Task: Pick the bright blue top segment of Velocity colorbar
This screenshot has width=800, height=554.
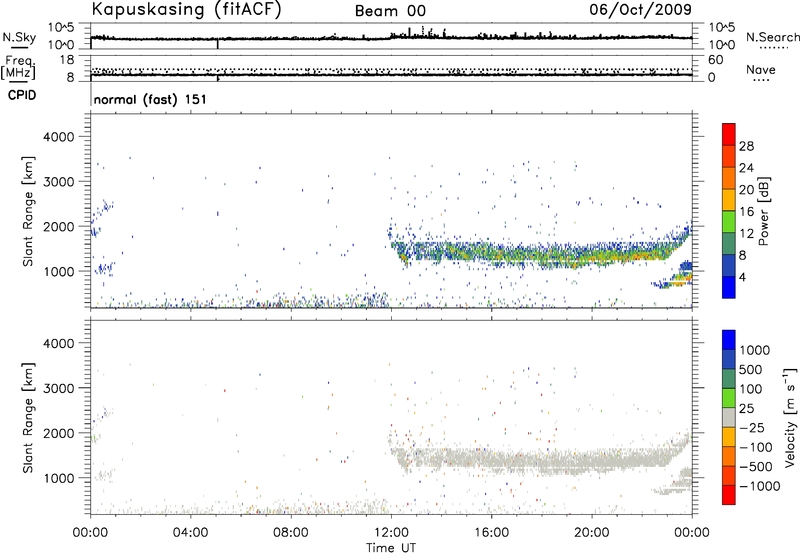Action: (729, 340)
